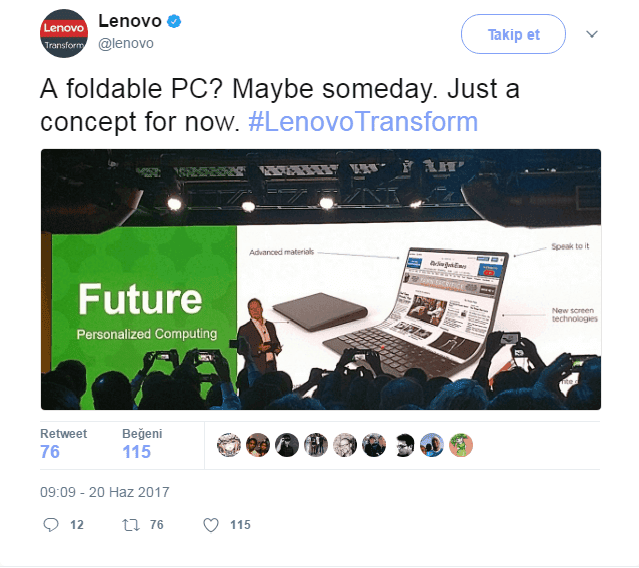Click the Lenovo profile avatar
The height and width of the screenshot is (568, 639).
(x=64, y=33)
